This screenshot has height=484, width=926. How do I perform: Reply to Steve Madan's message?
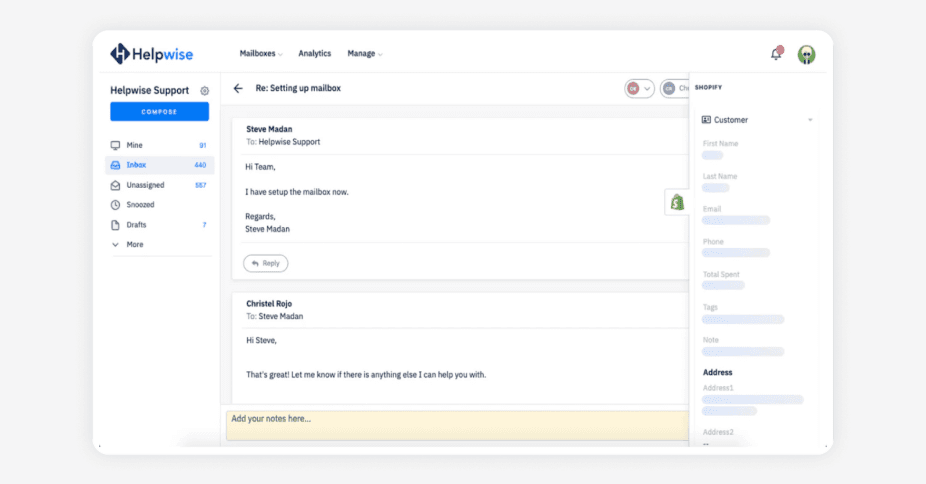tap(266, 263)
